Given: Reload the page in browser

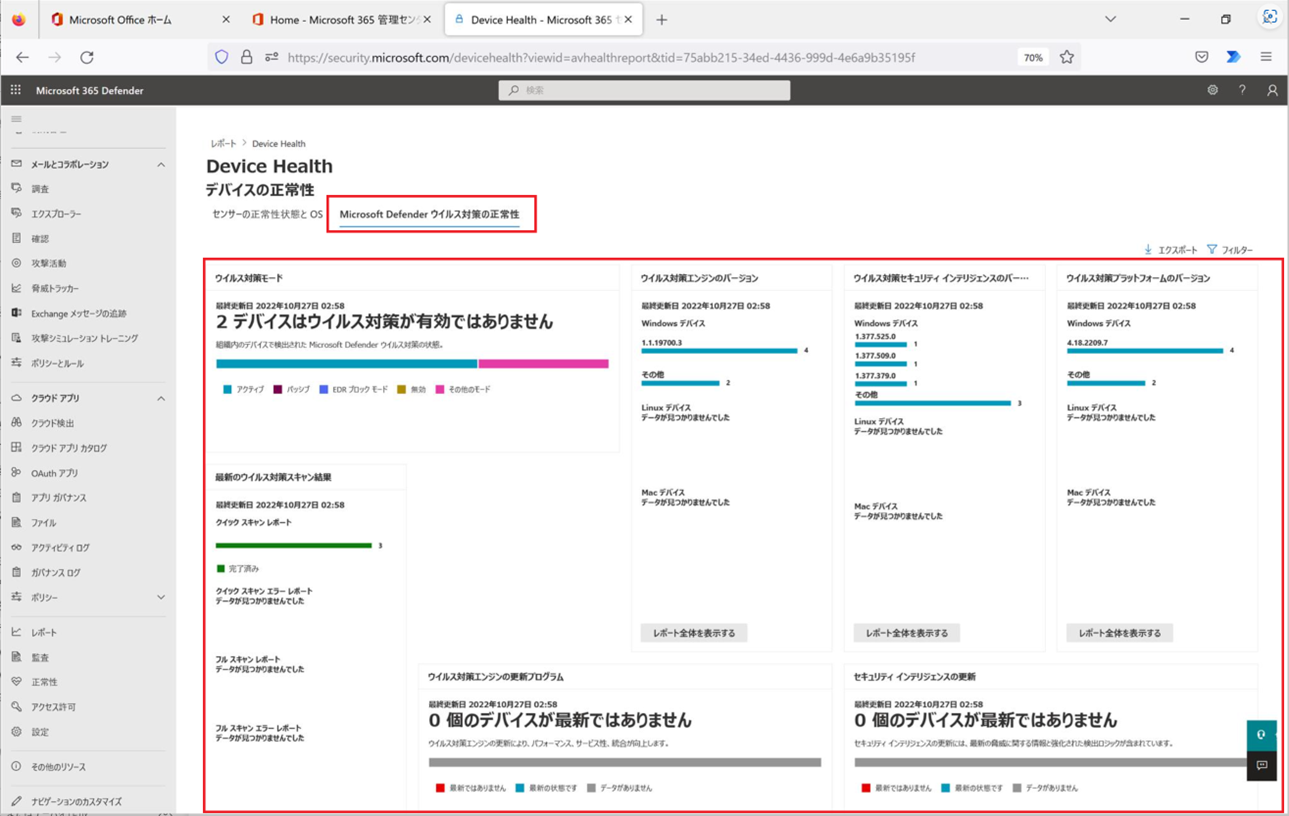Looking at the screenshot, I should tap(87, 57).
